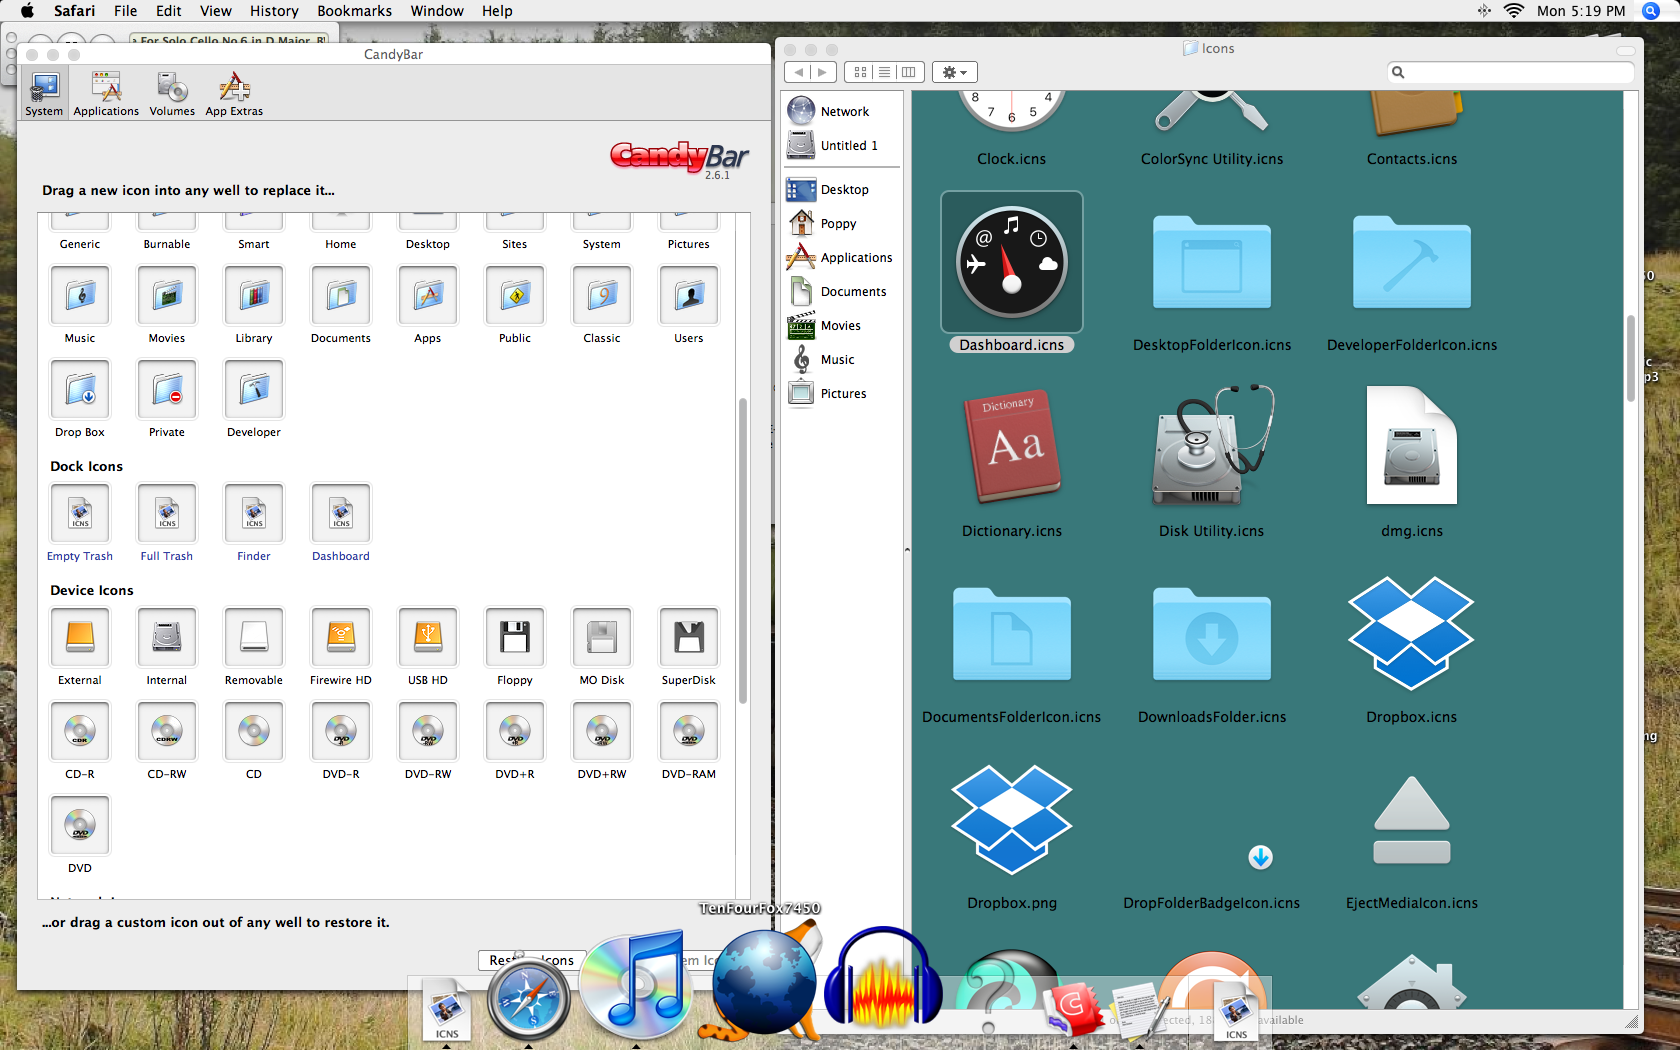
Task: Click the DVD-RAM disc icon well
Action: [689, 732]
